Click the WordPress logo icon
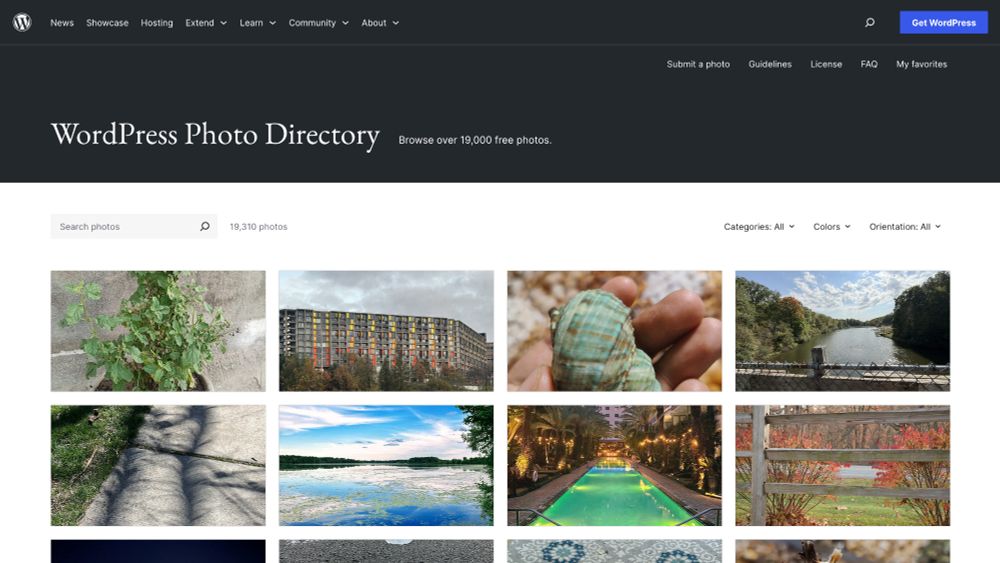The height and width of the screenshot is (563, 1000). 22,22
